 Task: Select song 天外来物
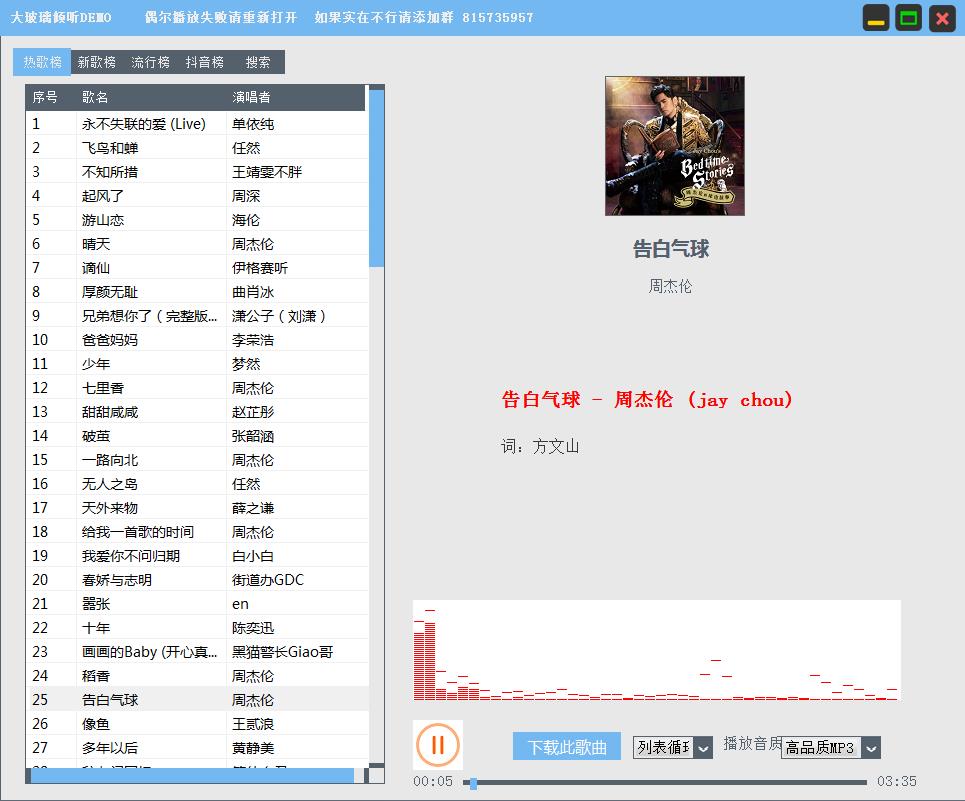(110, 508)
